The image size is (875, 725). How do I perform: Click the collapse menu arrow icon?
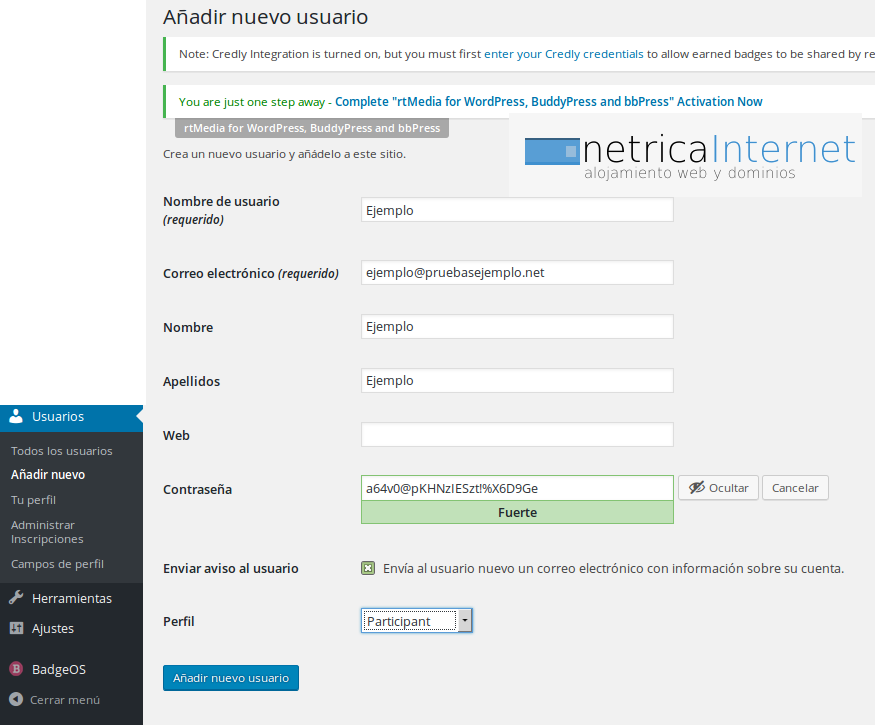coord(16,699)
